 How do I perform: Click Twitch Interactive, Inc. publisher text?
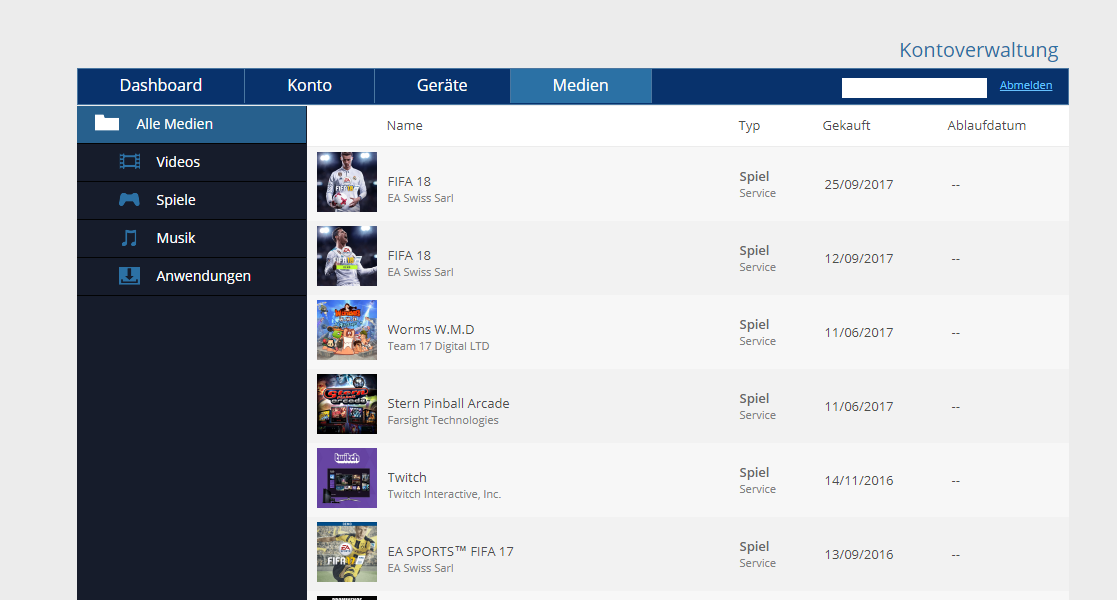point(445,495)
